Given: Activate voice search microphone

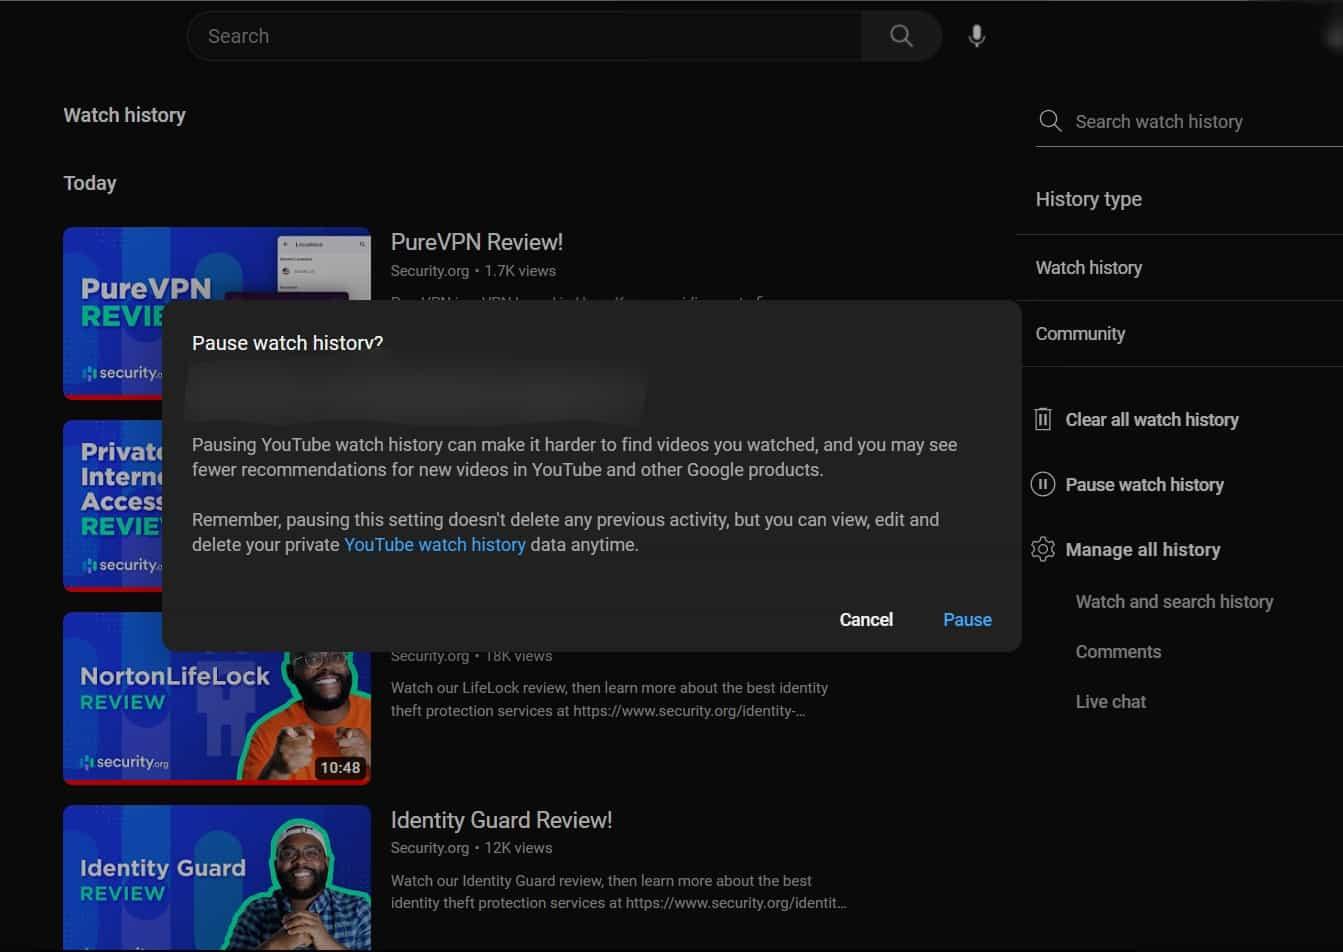Looking at the screenshot, I should tap(977, 36).
